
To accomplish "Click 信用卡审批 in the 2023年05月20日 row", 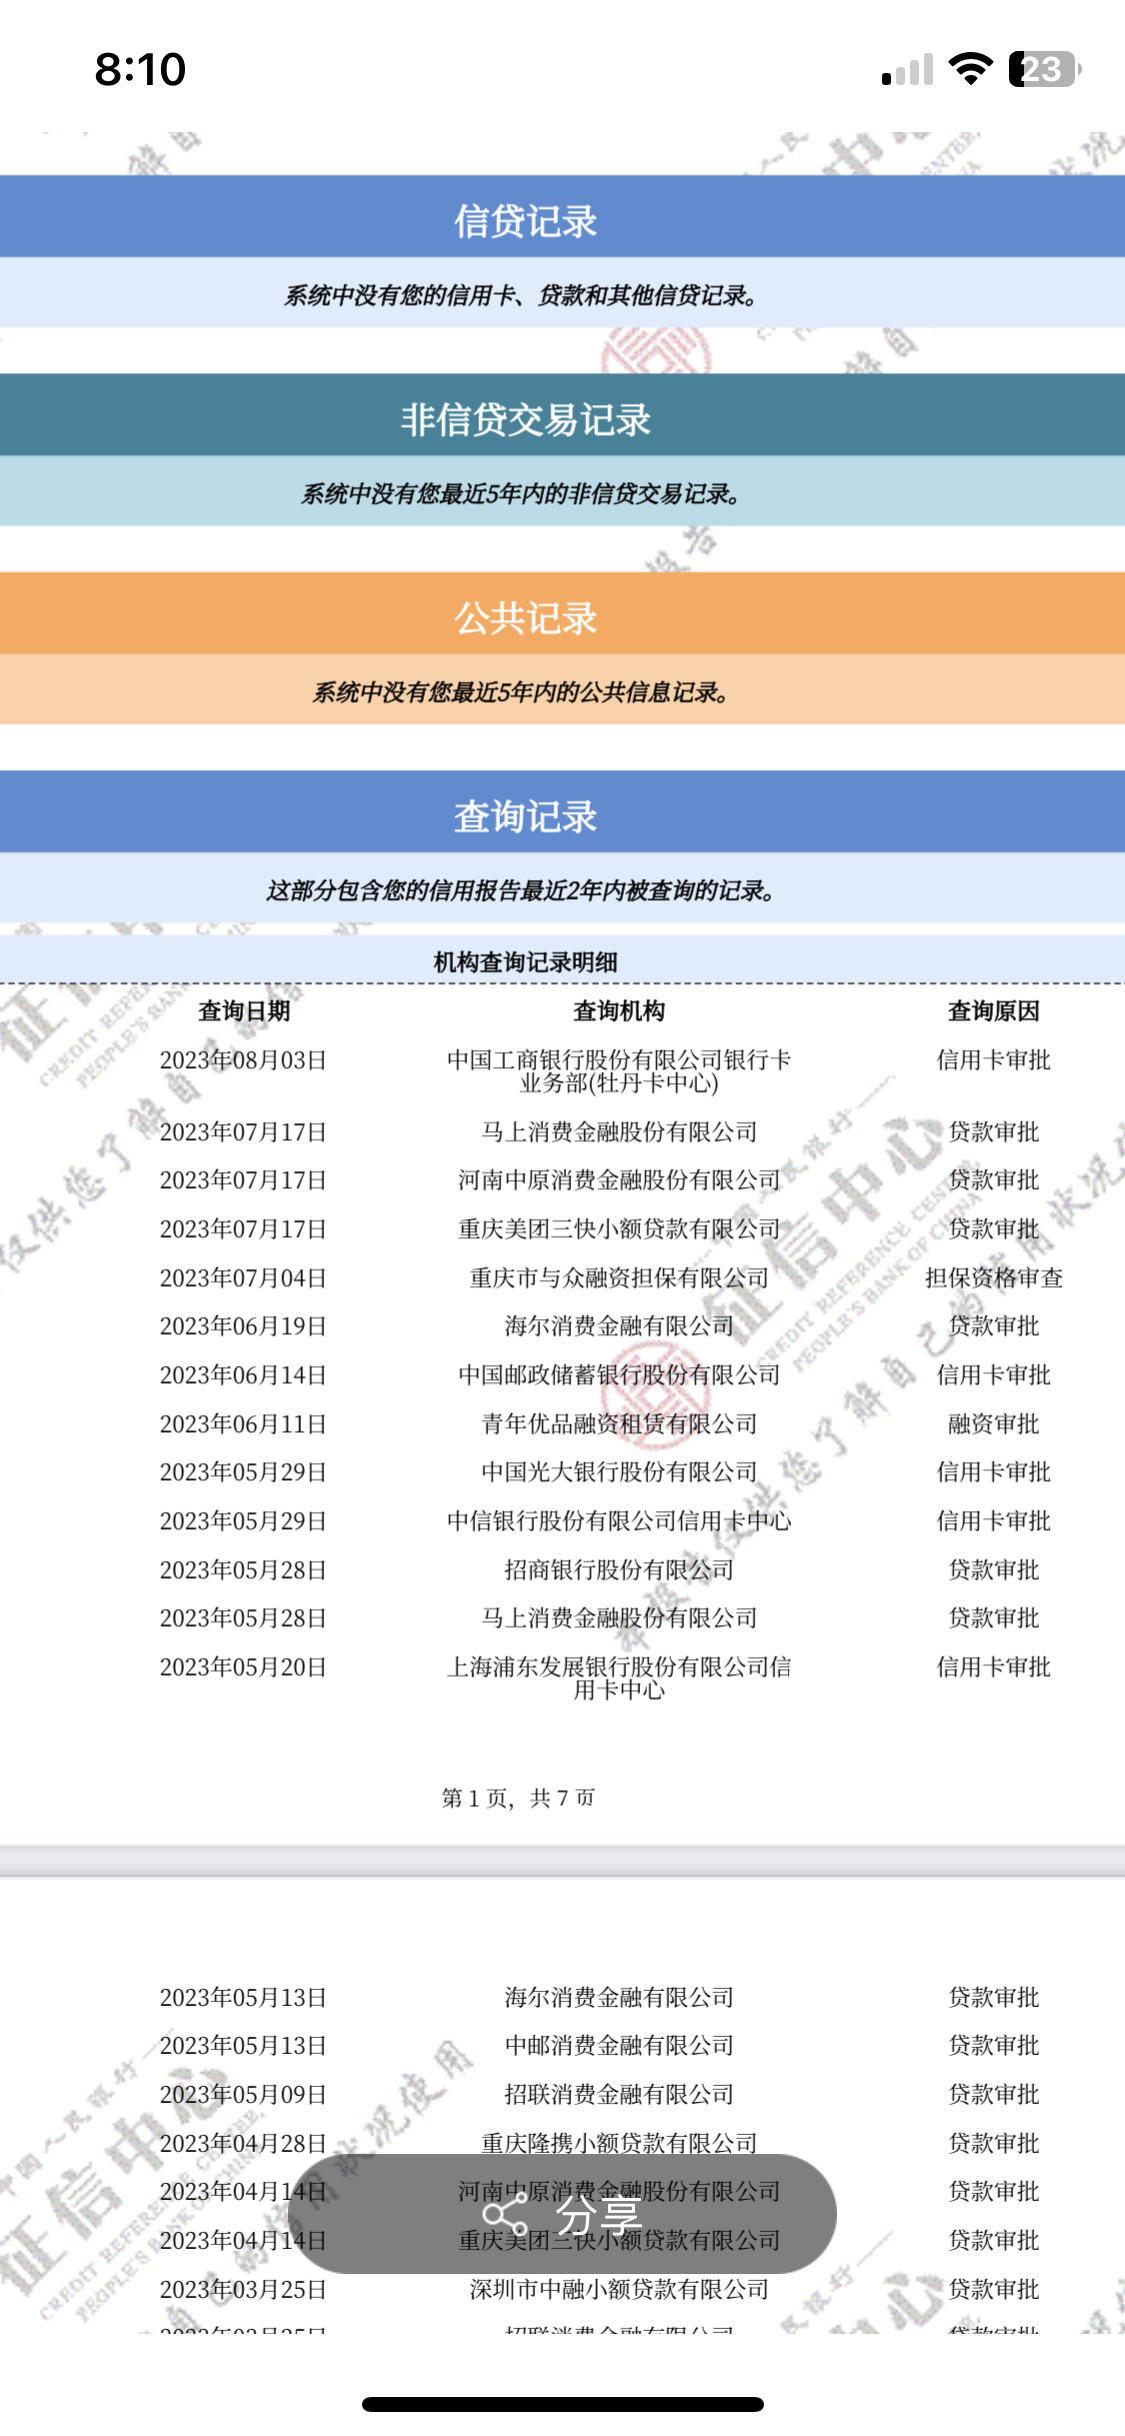I will click(994, 1667).
